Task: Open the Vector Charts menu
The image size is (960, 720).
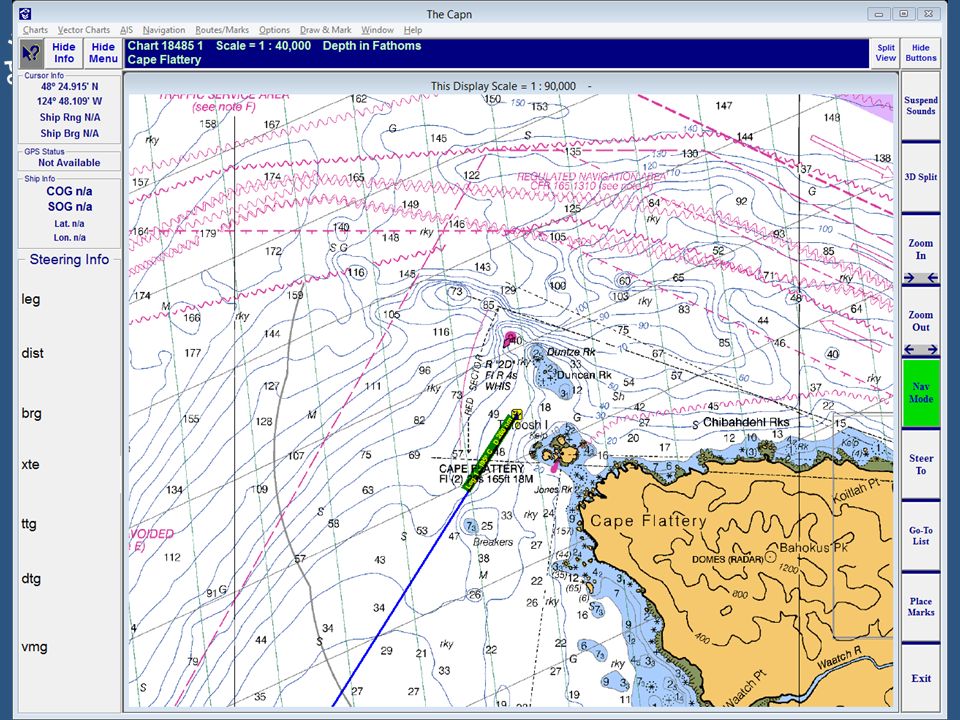Action: coord(84,29)
